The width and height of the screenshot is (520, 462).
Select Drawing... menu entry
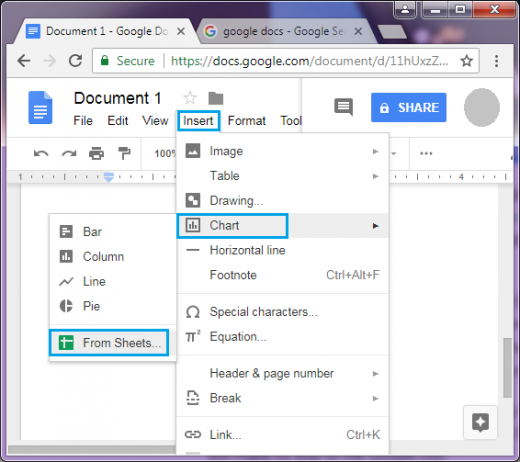283,201
